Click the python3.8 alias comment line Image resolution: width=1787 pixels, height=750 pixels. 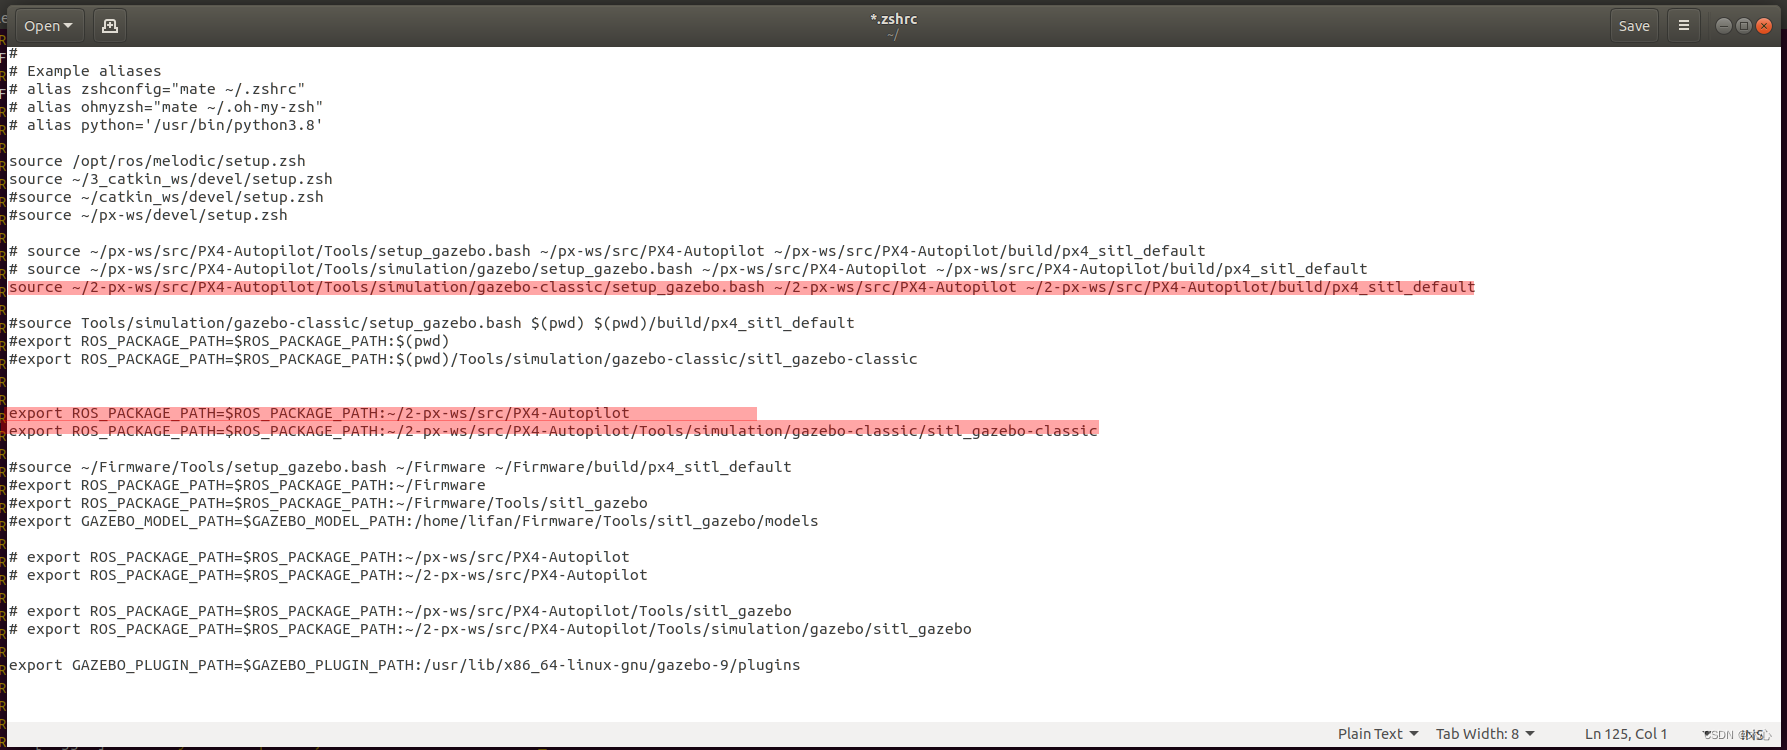click(166, 125)
